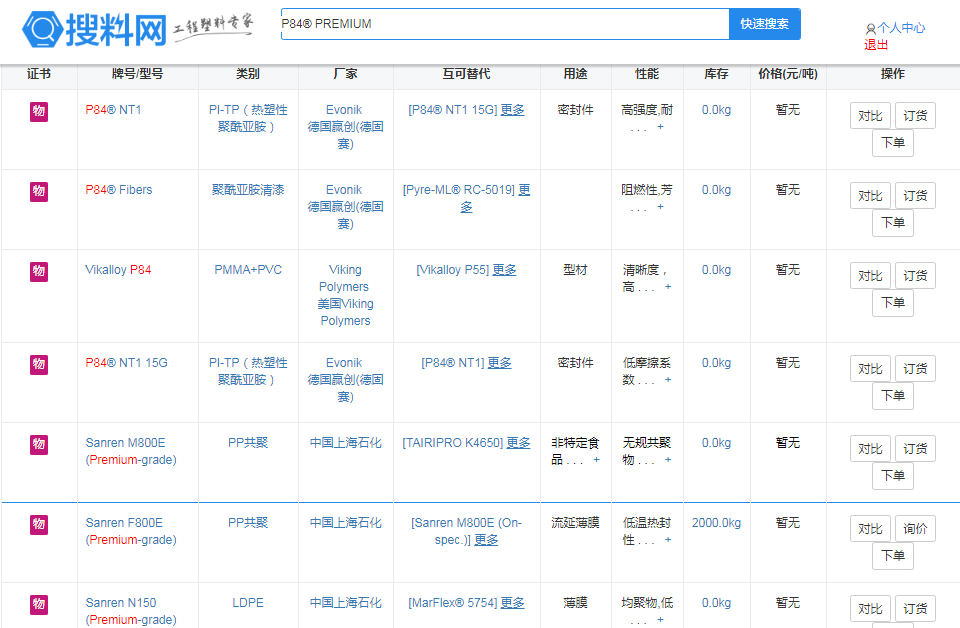
Task: Click 退出 to log out
Action: [x=876, y=45]
